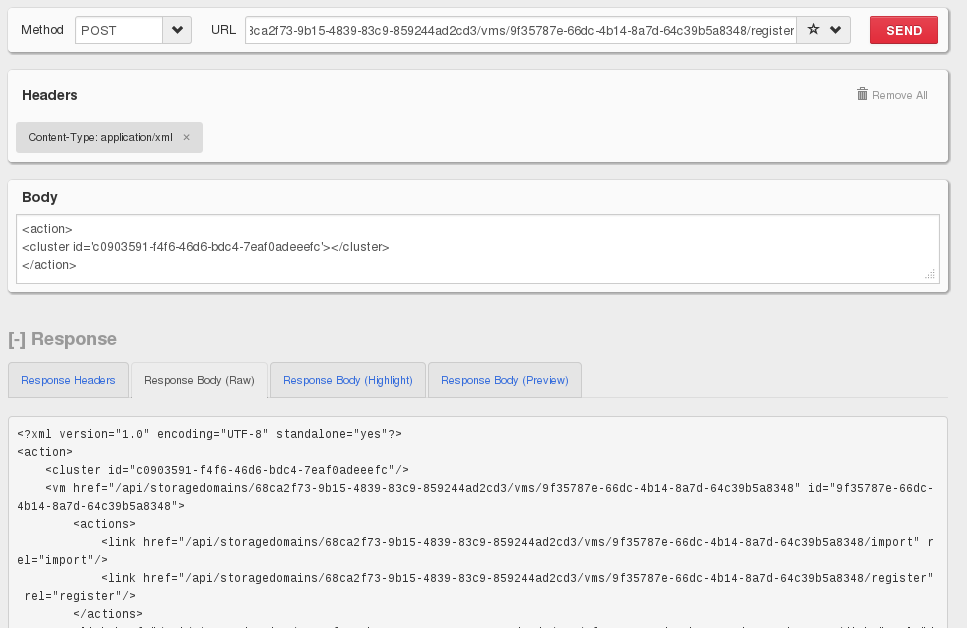Image resolution: width=967 pixels, height=628 pixels.
Task: Show the Response Body (Preview) tab
Action: (x=504, y=380)
